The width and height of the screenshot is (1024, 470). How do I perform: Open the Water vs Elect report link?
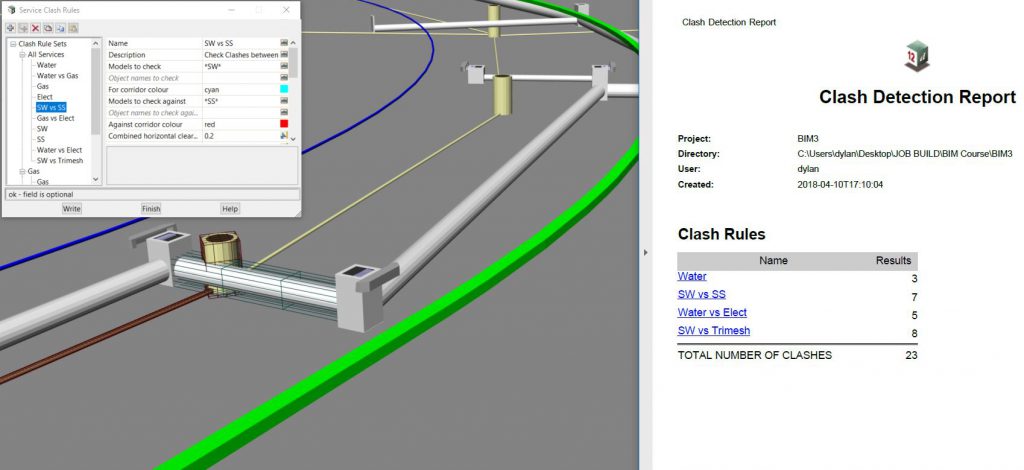[x=711, y=312]
